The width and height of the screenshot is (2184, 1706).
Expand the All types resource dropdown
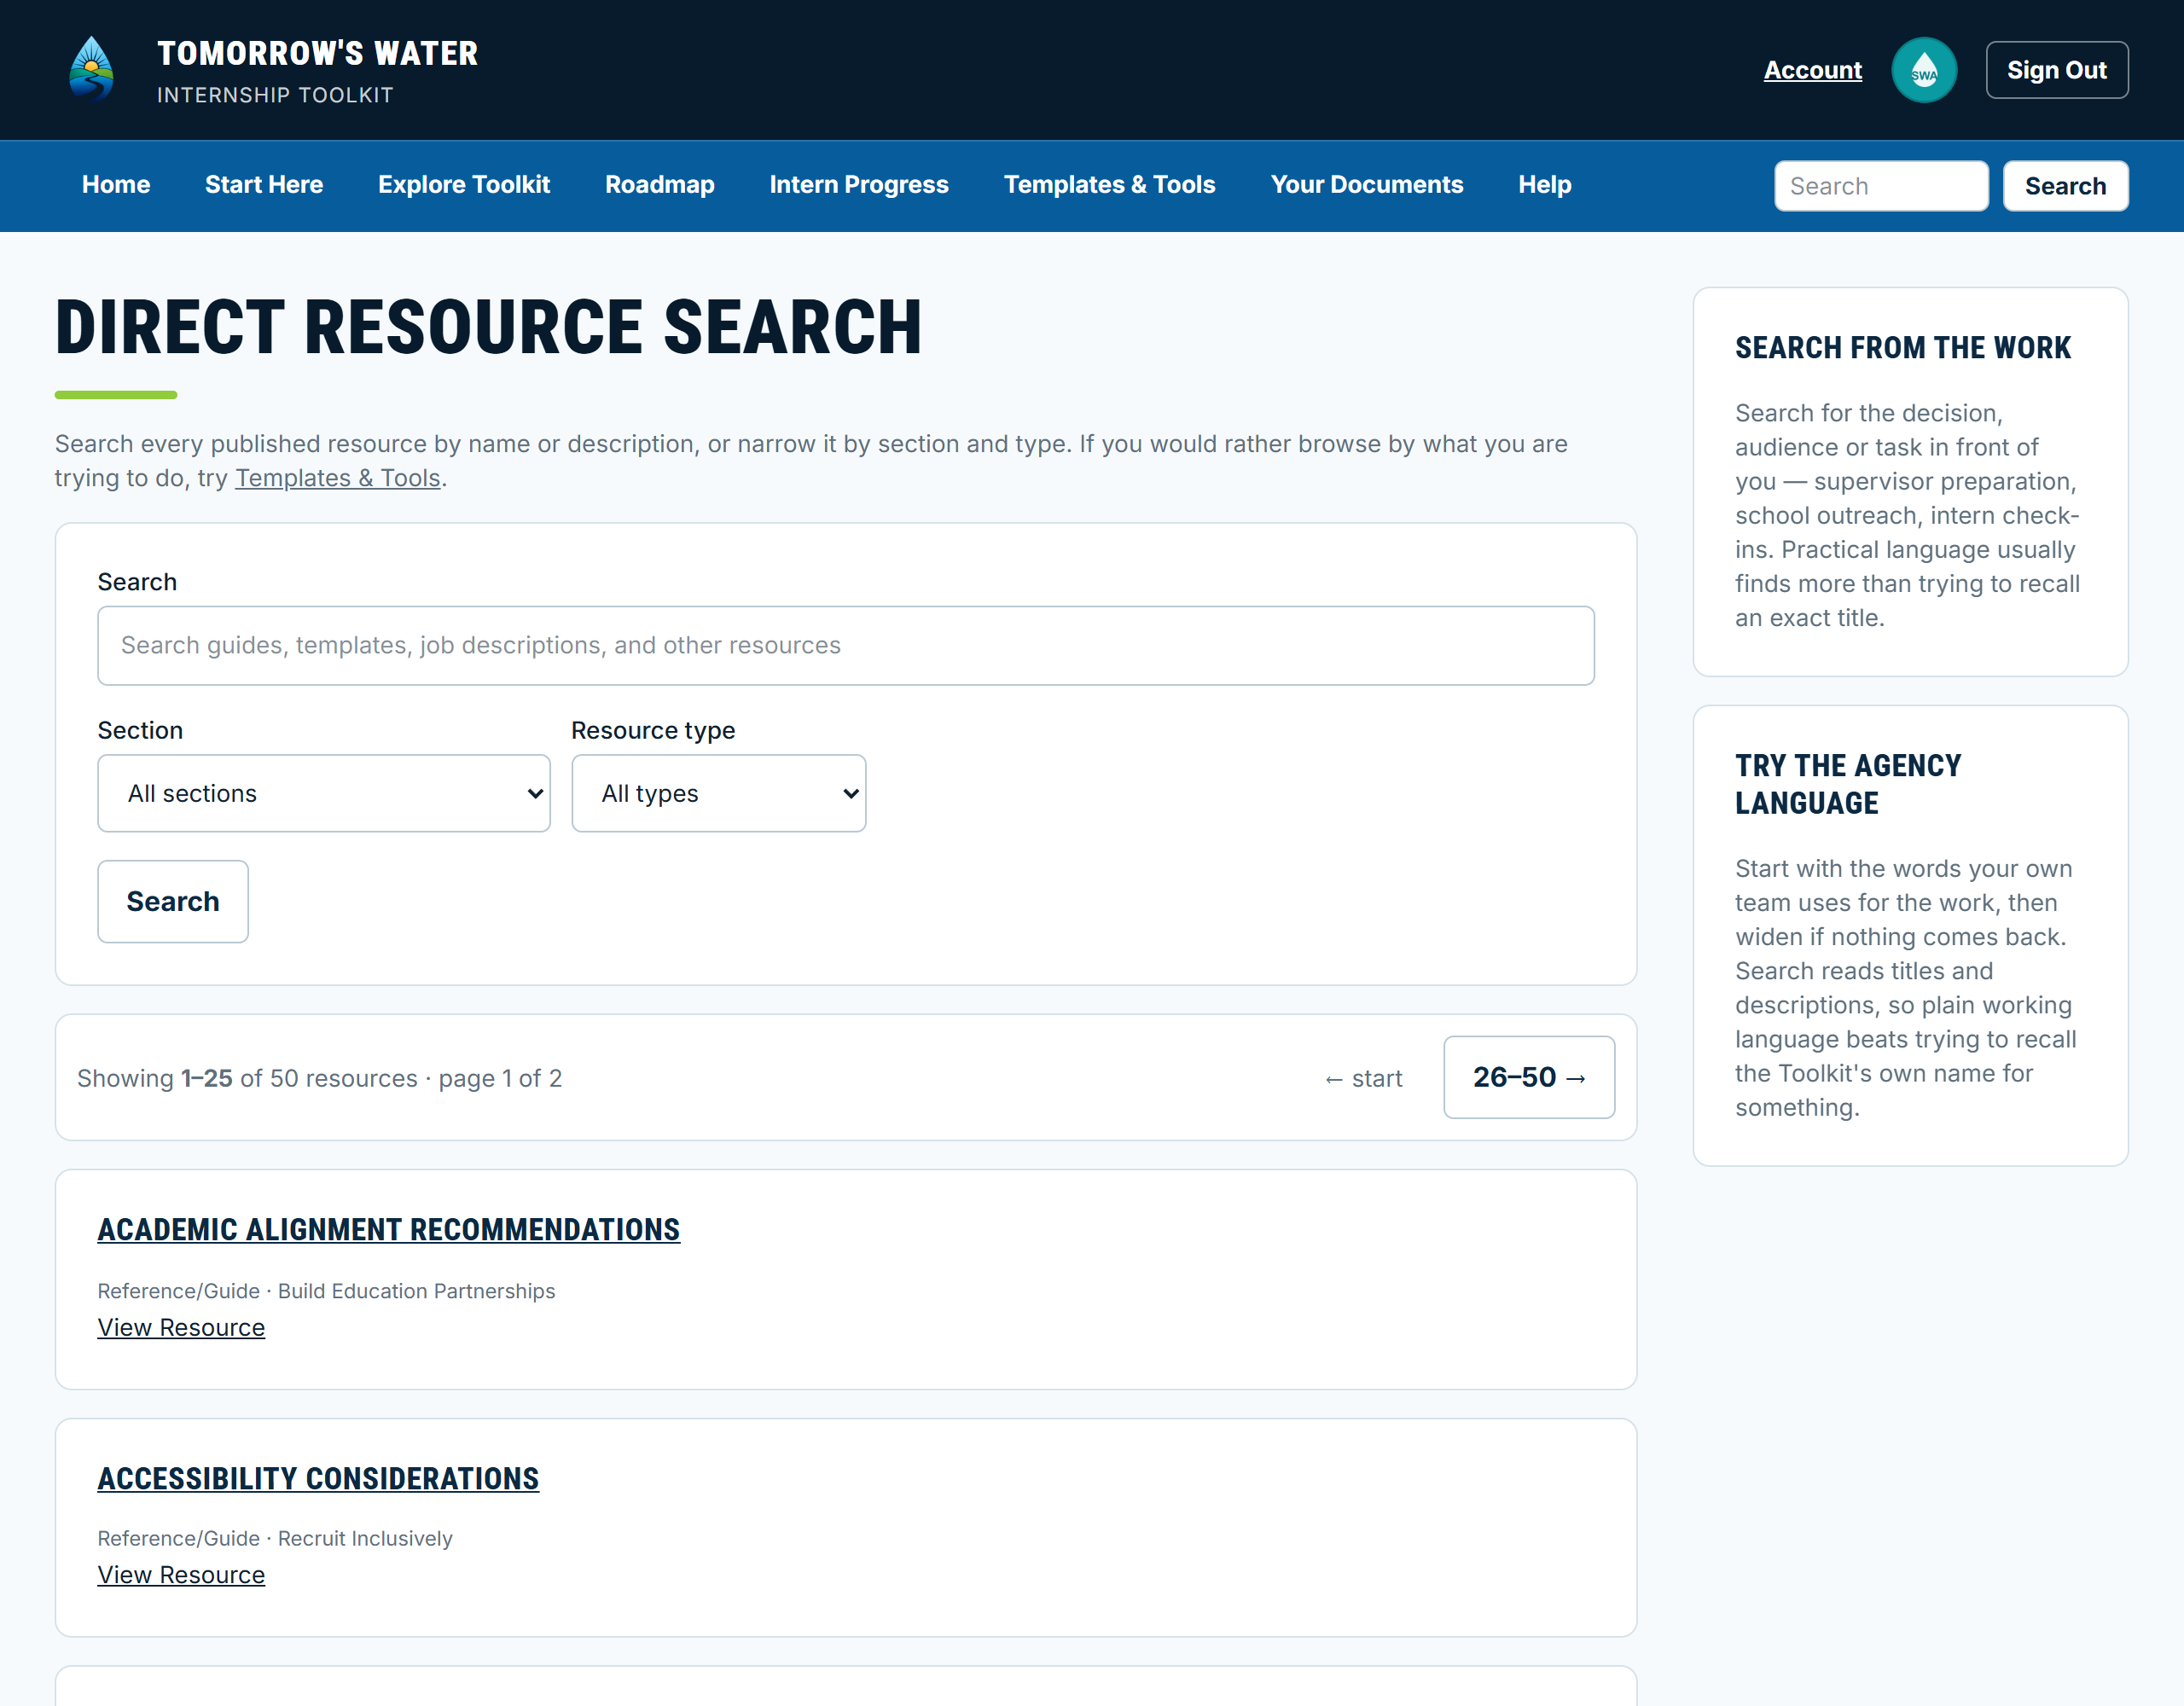(x=718, y=793)
